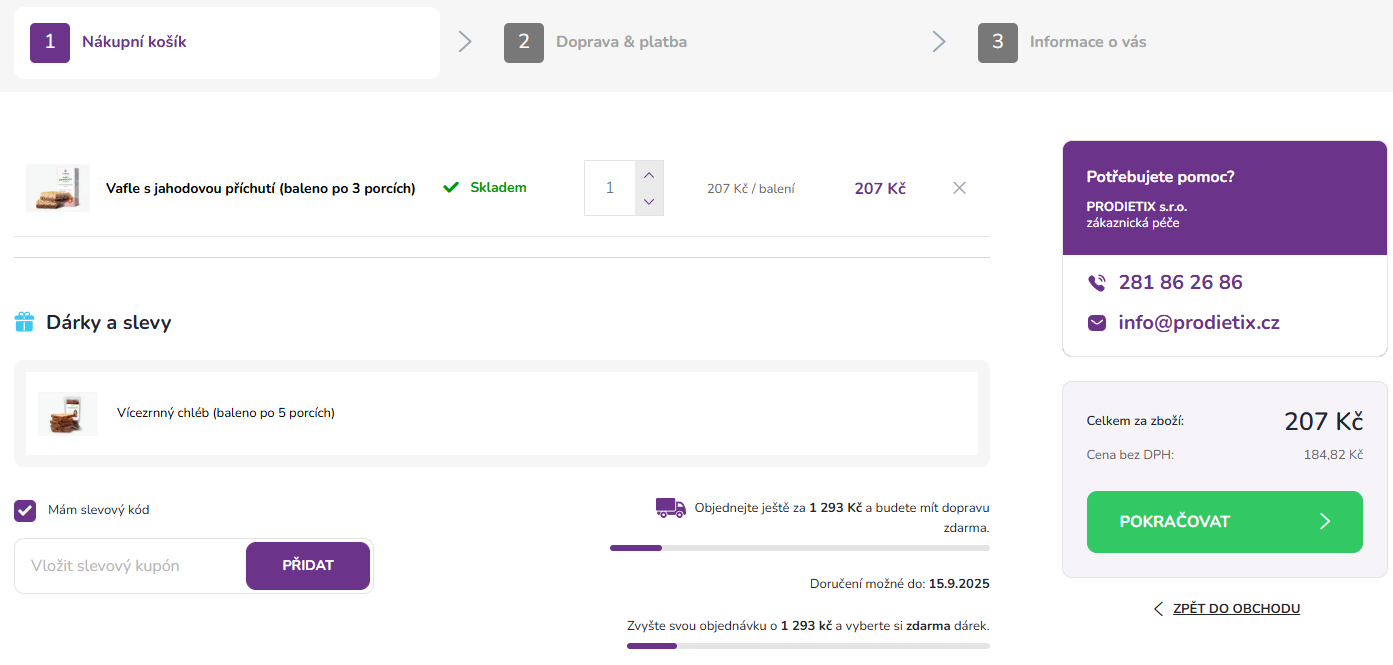Decrease waffle quantity with down arrow
This screenshot has width=1393, height=665.
pyautogui.click(x=649, y=202)
